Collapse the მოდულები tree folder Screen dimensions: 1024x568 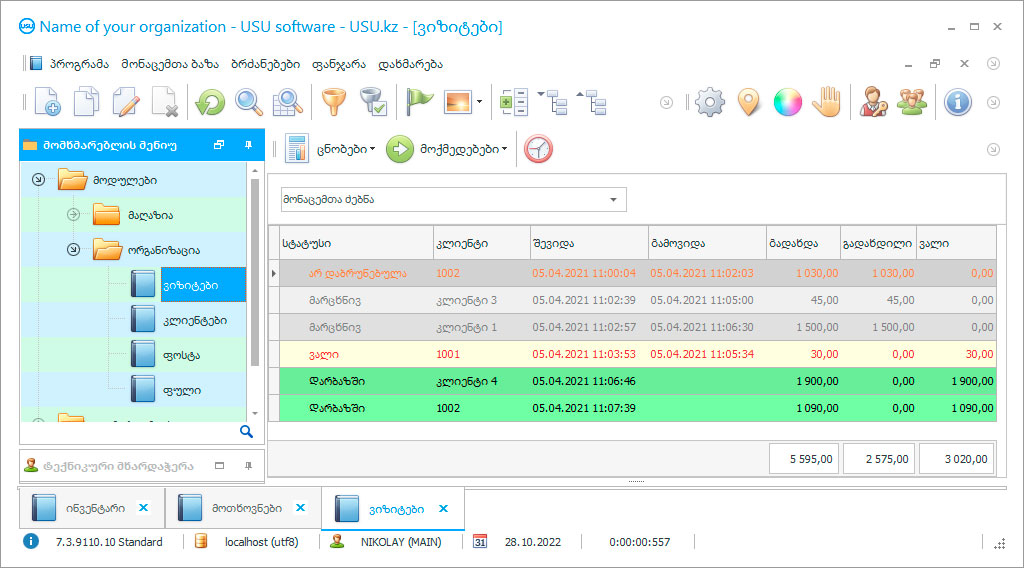coord(39,180)
